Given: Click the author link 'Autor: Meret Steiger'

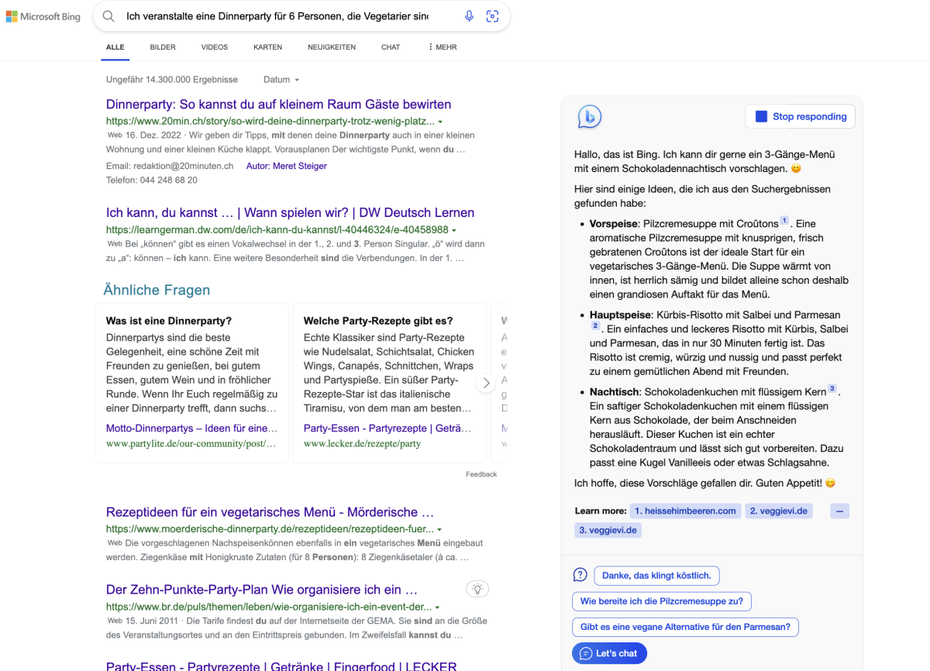Looking at the screenshot, I should click(286, 166).
